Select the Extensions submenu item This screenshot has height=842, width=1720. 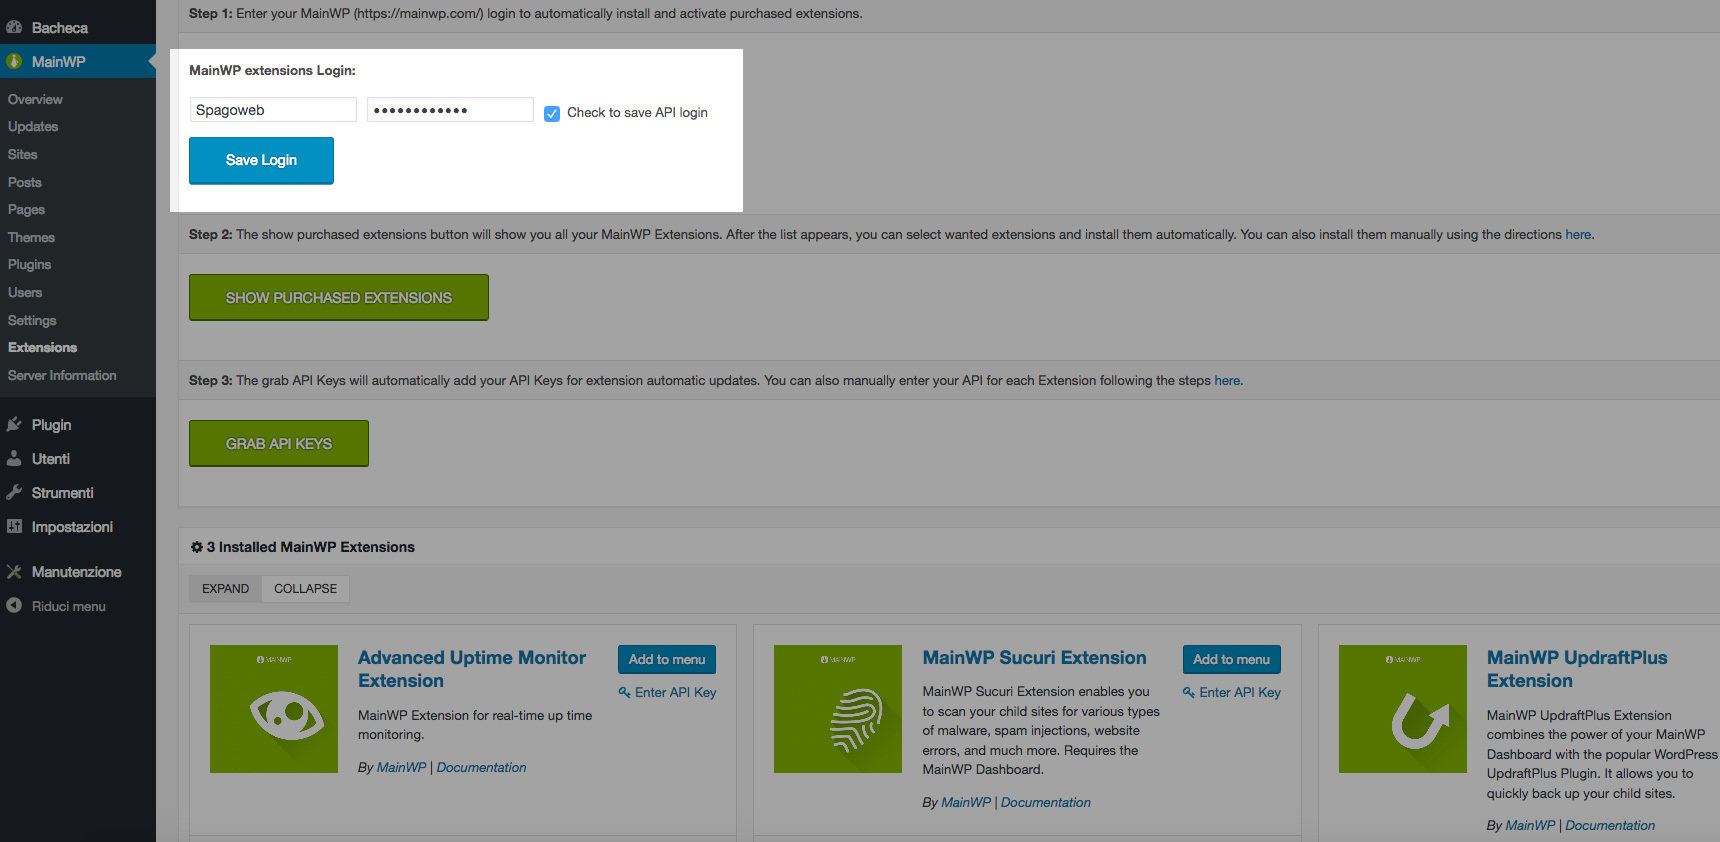(42, 347)
